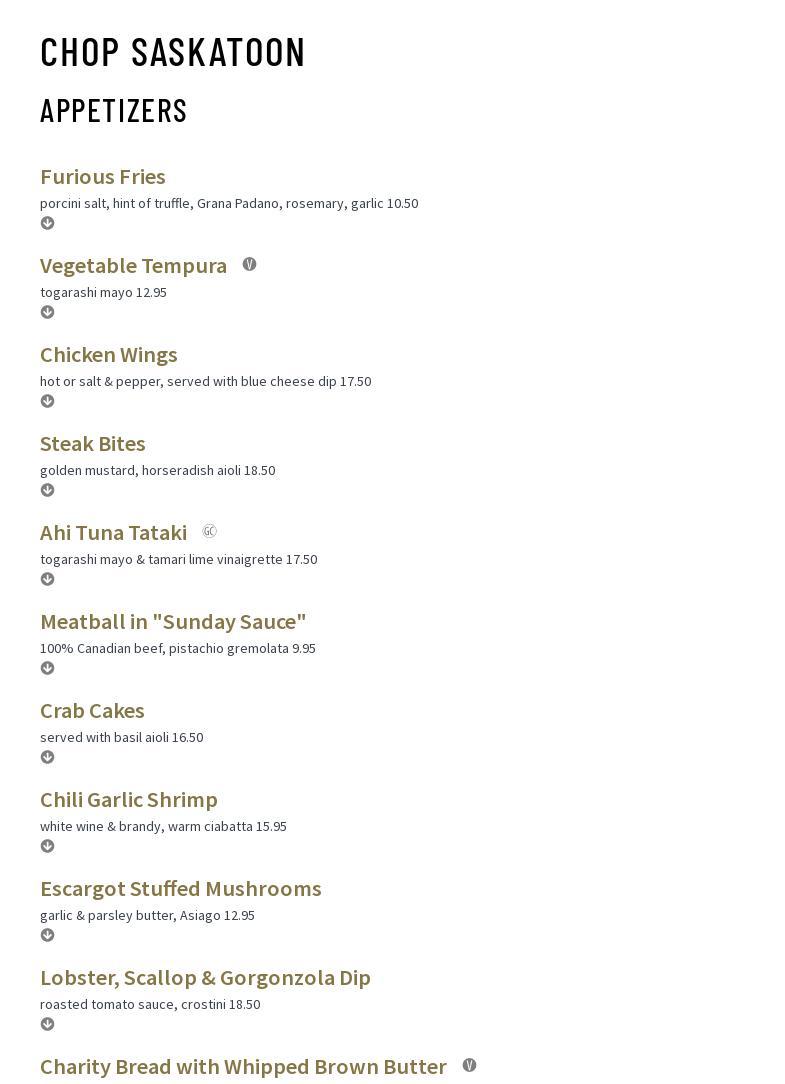Click vegetarian V icon beside Charity Bread
The image size is (785, 1084).
click(470, 1065)
